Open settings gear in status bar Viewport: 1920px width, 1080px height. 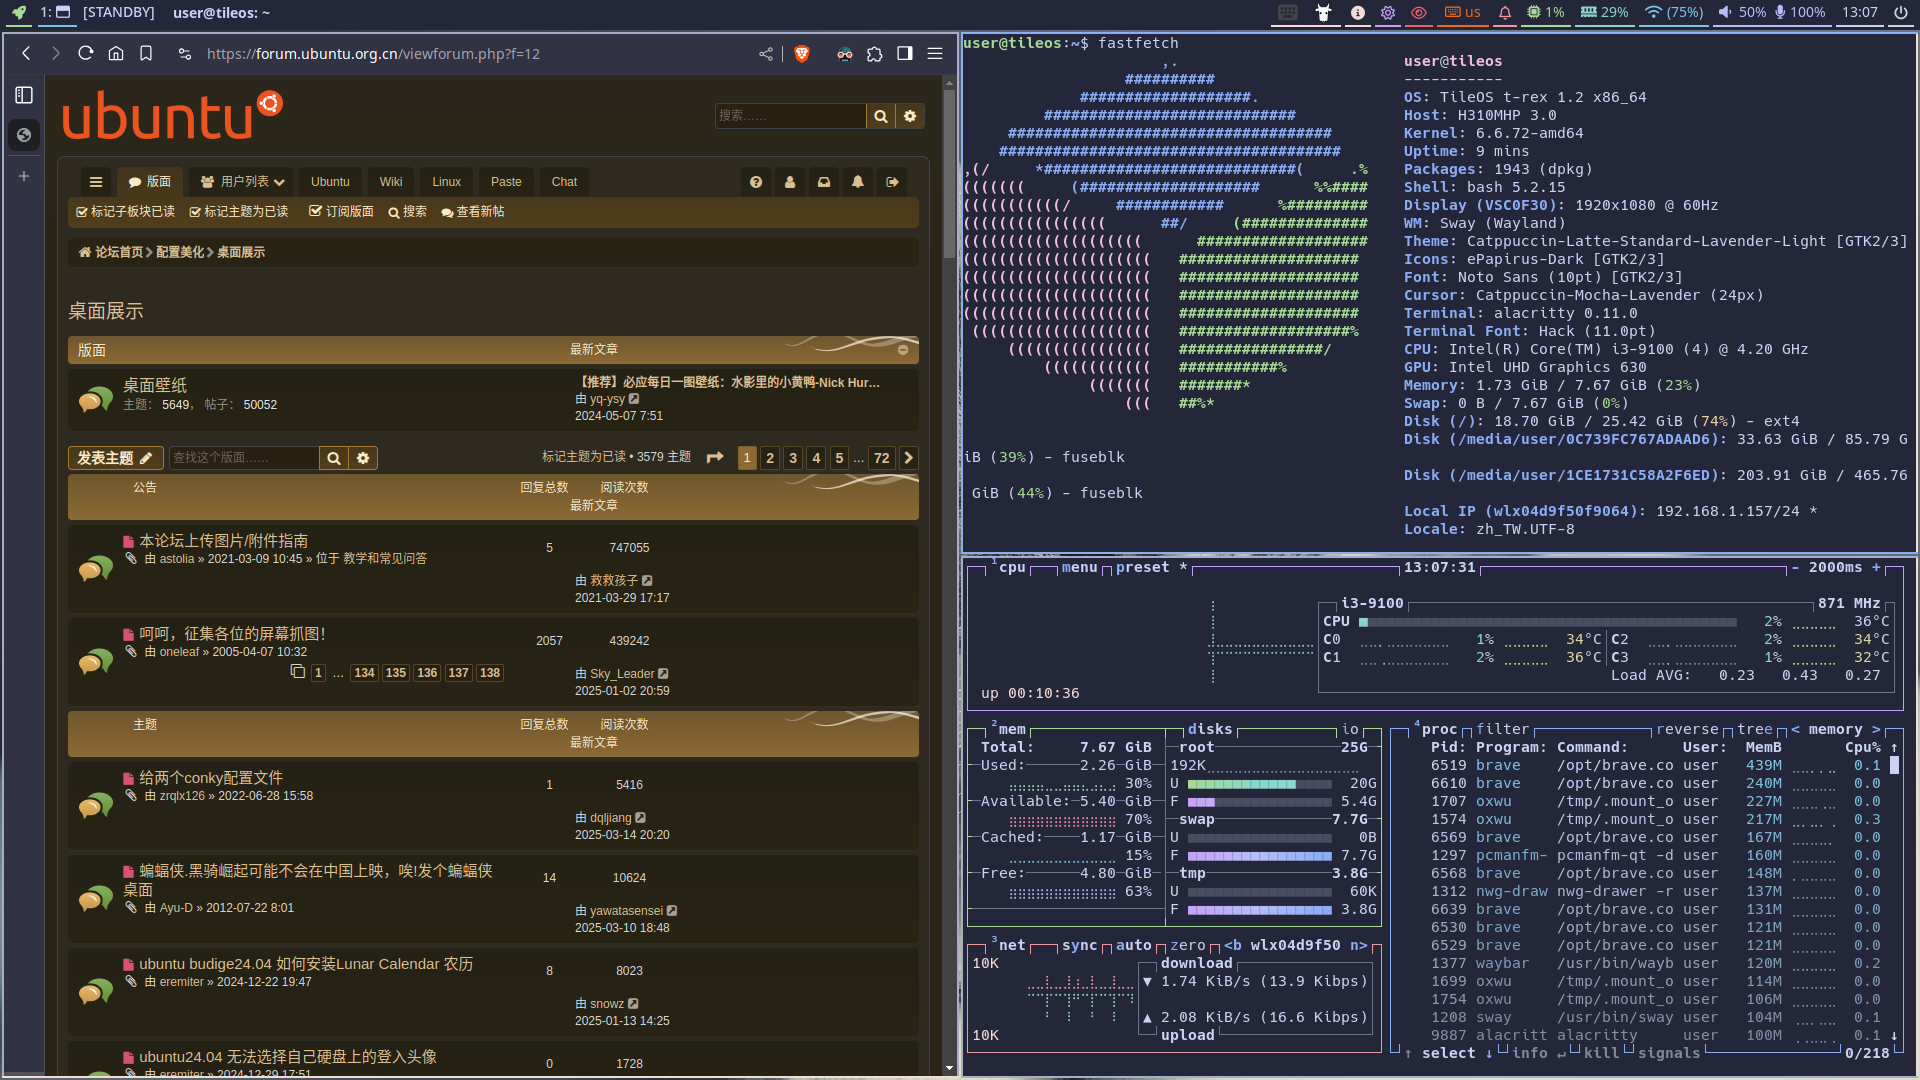(1388, 13)
